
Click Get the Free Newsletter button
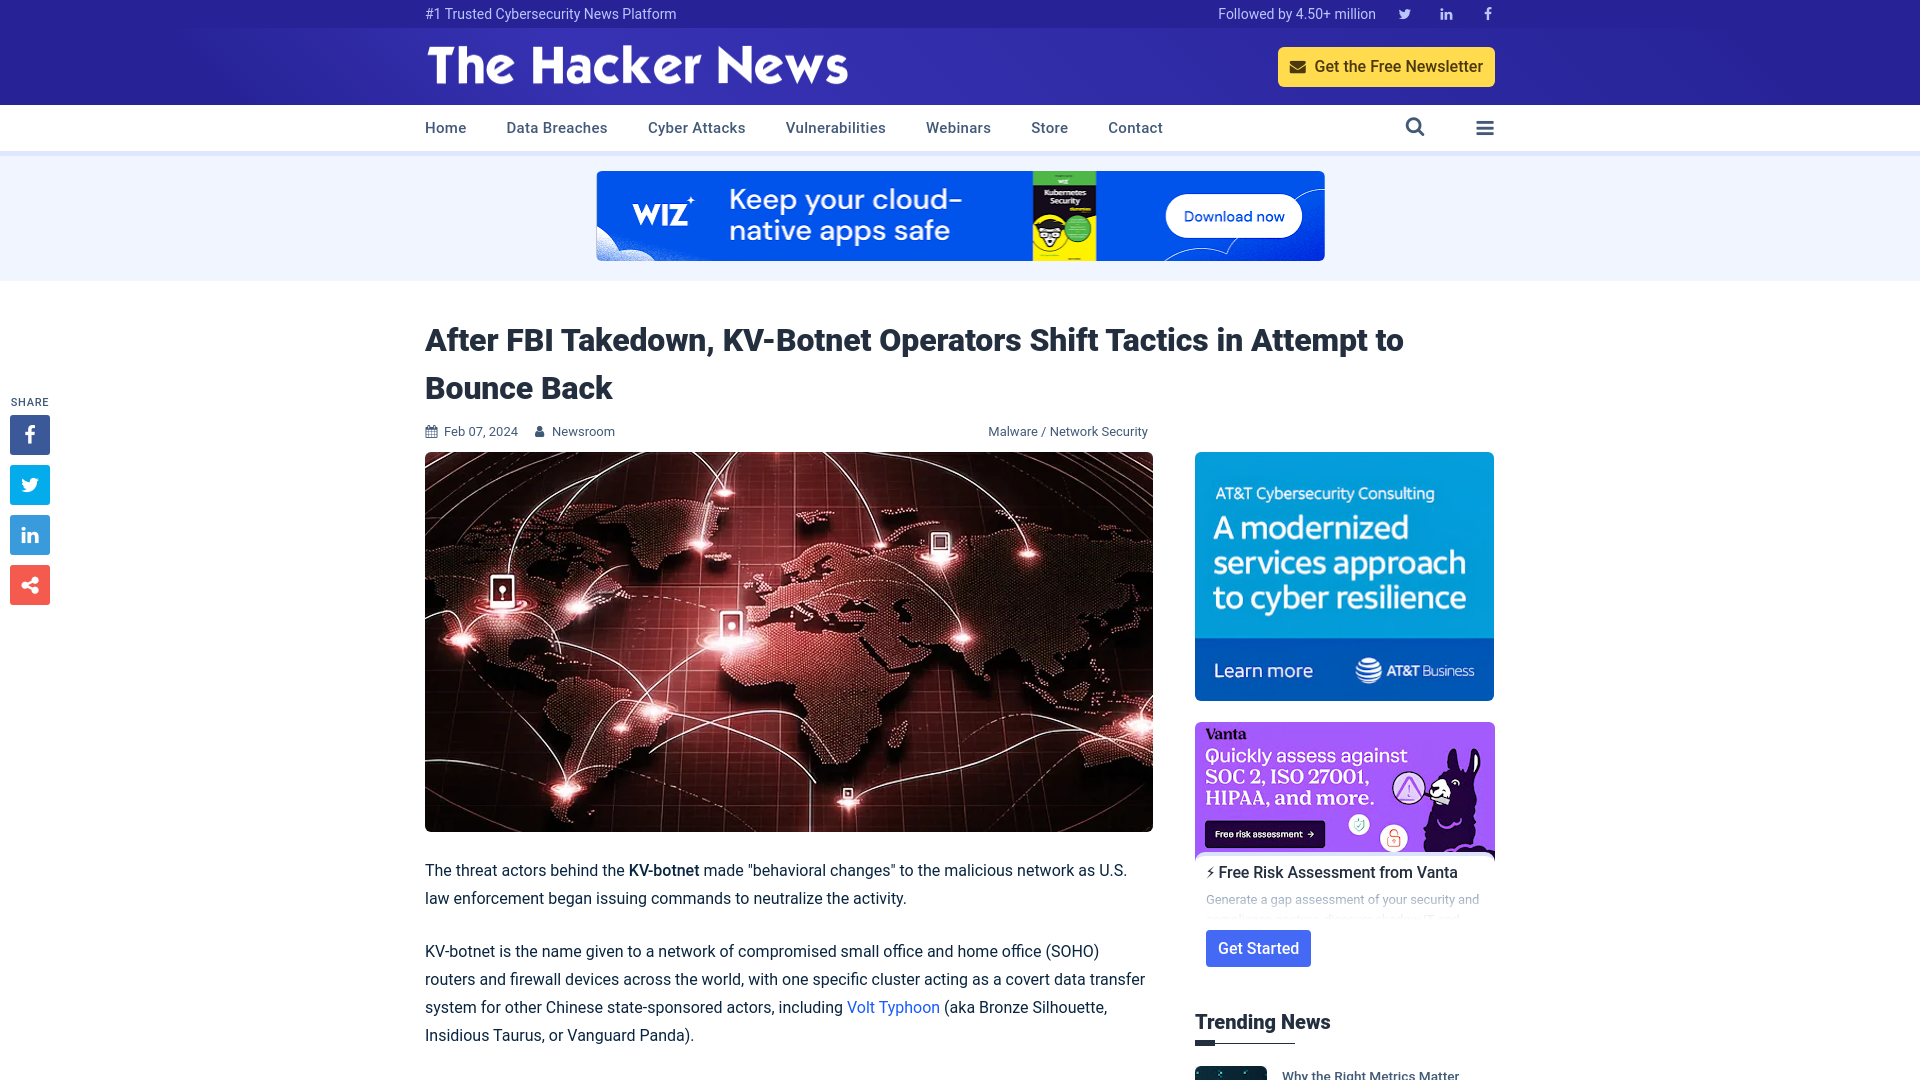tap(1386, 66)
